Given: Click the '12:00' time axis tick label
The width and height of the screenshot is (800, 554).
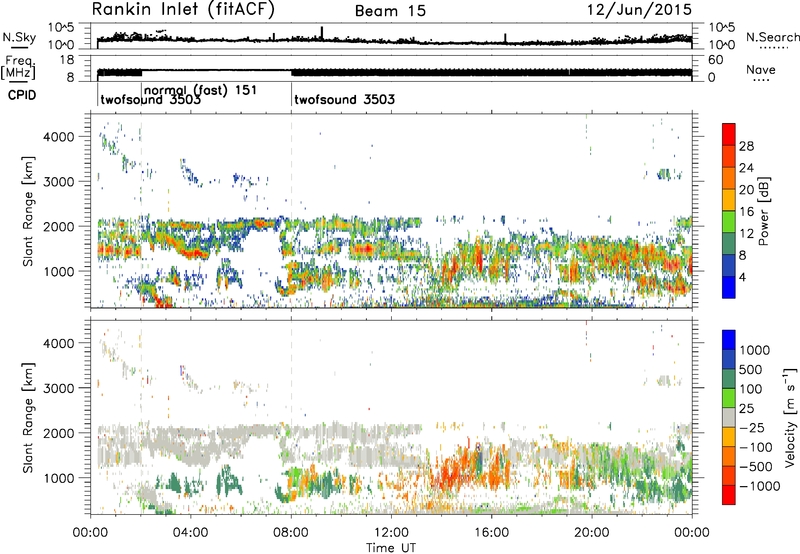Looking at the screenshot, I should click(x=391, y=533).
